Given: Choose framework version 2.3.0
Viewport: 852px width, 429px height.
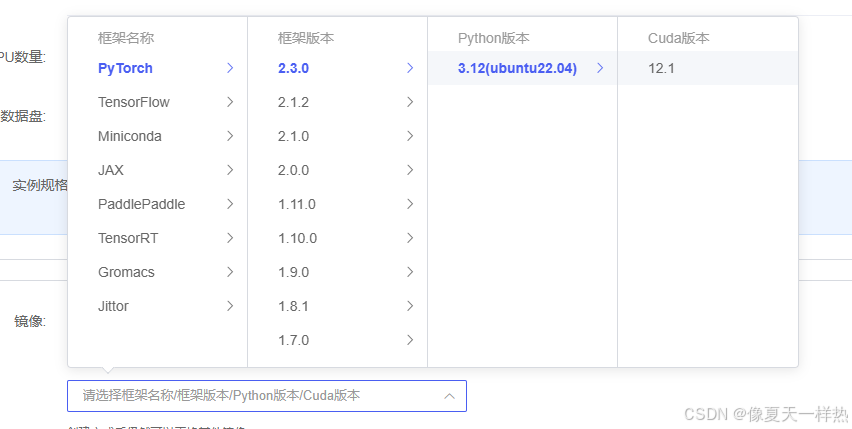Looking at the screenshot, I should pos(337,68).
